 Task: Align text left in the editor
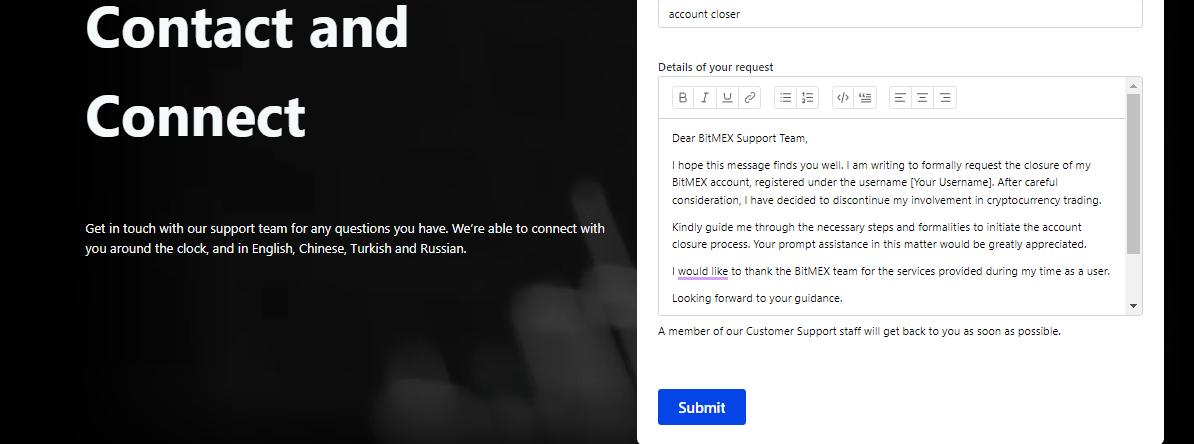pyautogui.click(x=900, y=97)
